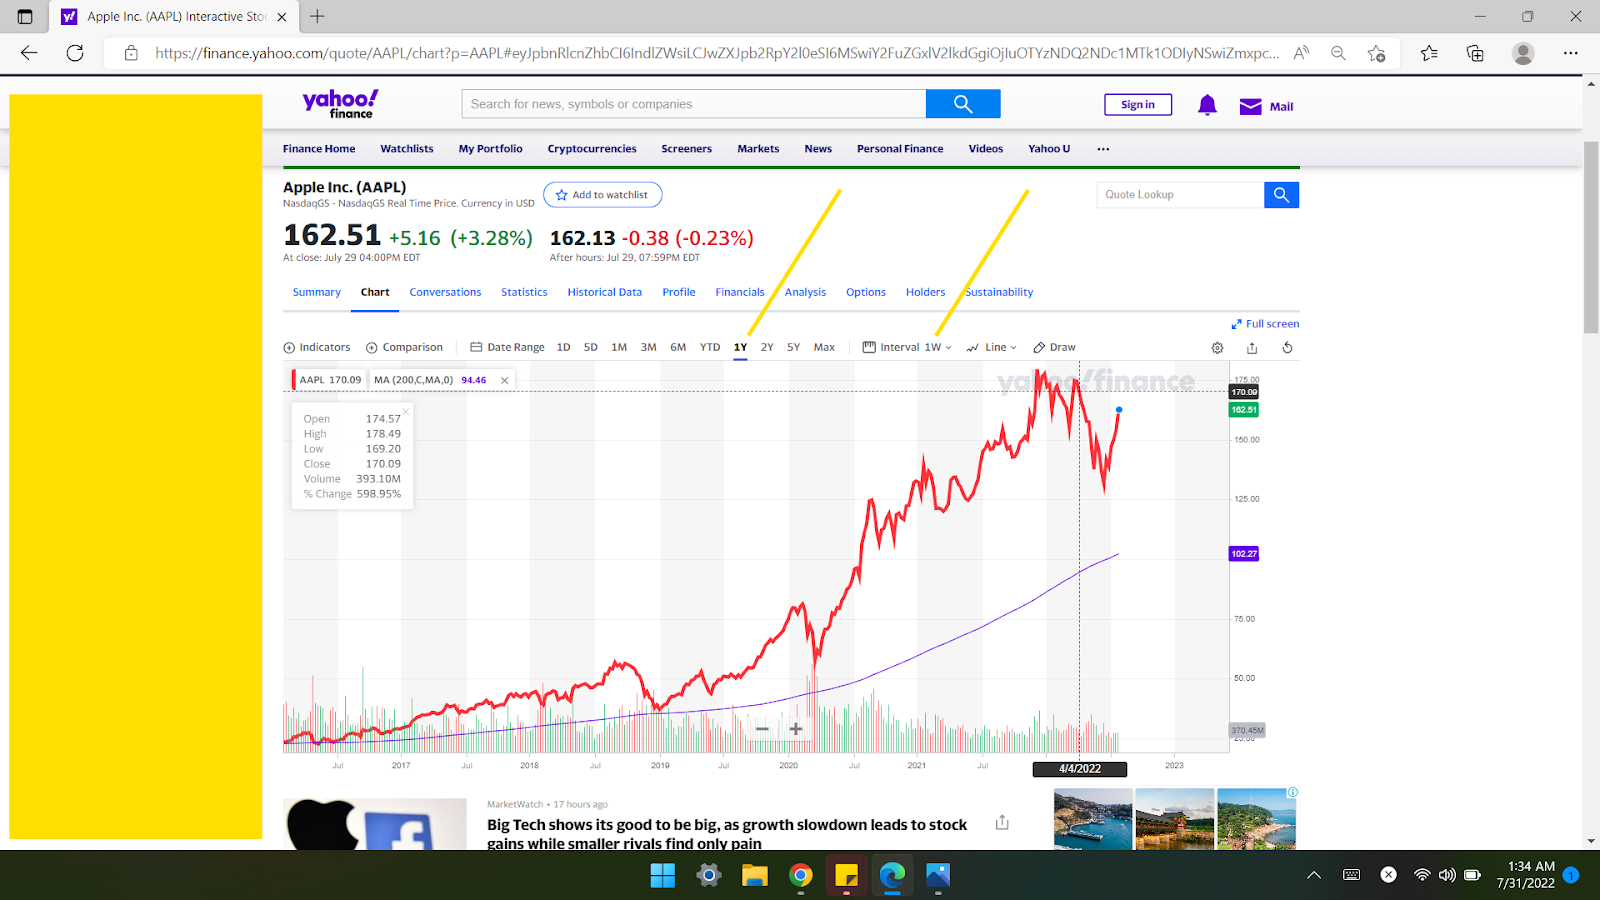Viewport: 1600px width, 900px height.
Task: Open Full screen chart
Action: pos(1265,324)
